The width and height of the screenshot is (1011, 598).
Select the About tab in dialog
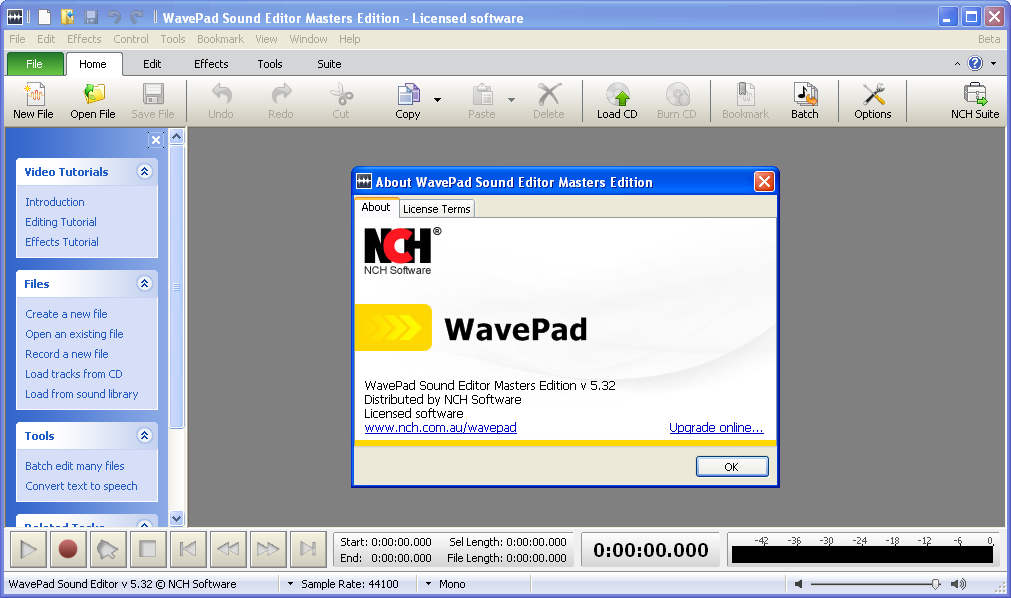click(x=375, y=207)
